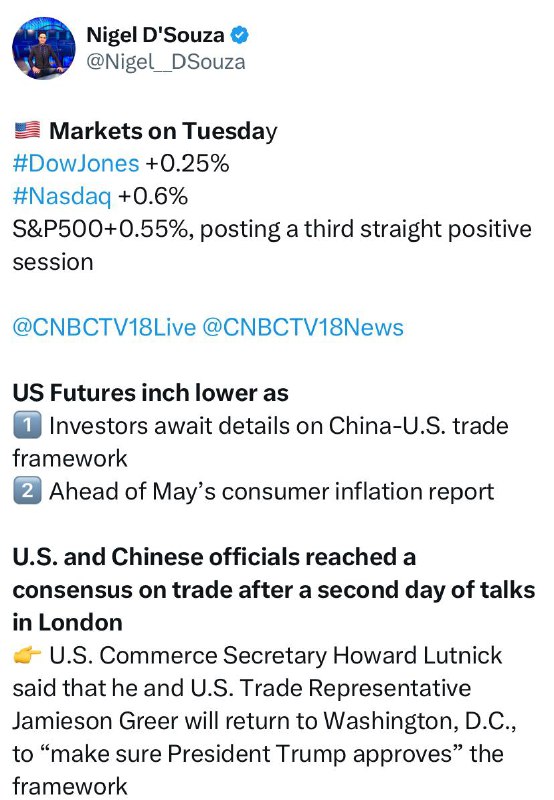Viewport: 554px width, 800px height.
Task: Click the number 1 keycap emoji
Action: pos(27,426)
